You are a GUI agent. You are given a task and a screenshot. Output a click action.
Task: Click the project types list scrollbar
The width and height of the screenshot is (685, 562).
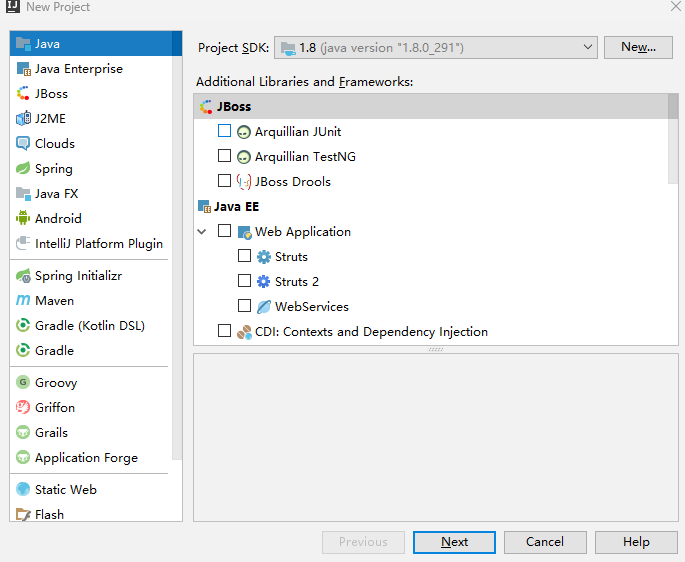point(177,245)
